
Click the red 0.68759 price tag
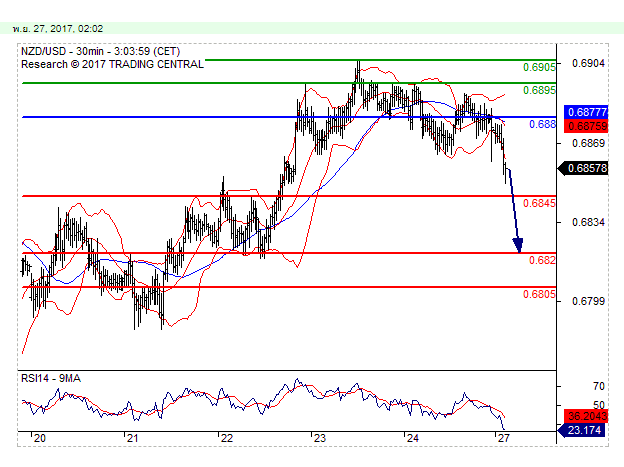[586, 126]
